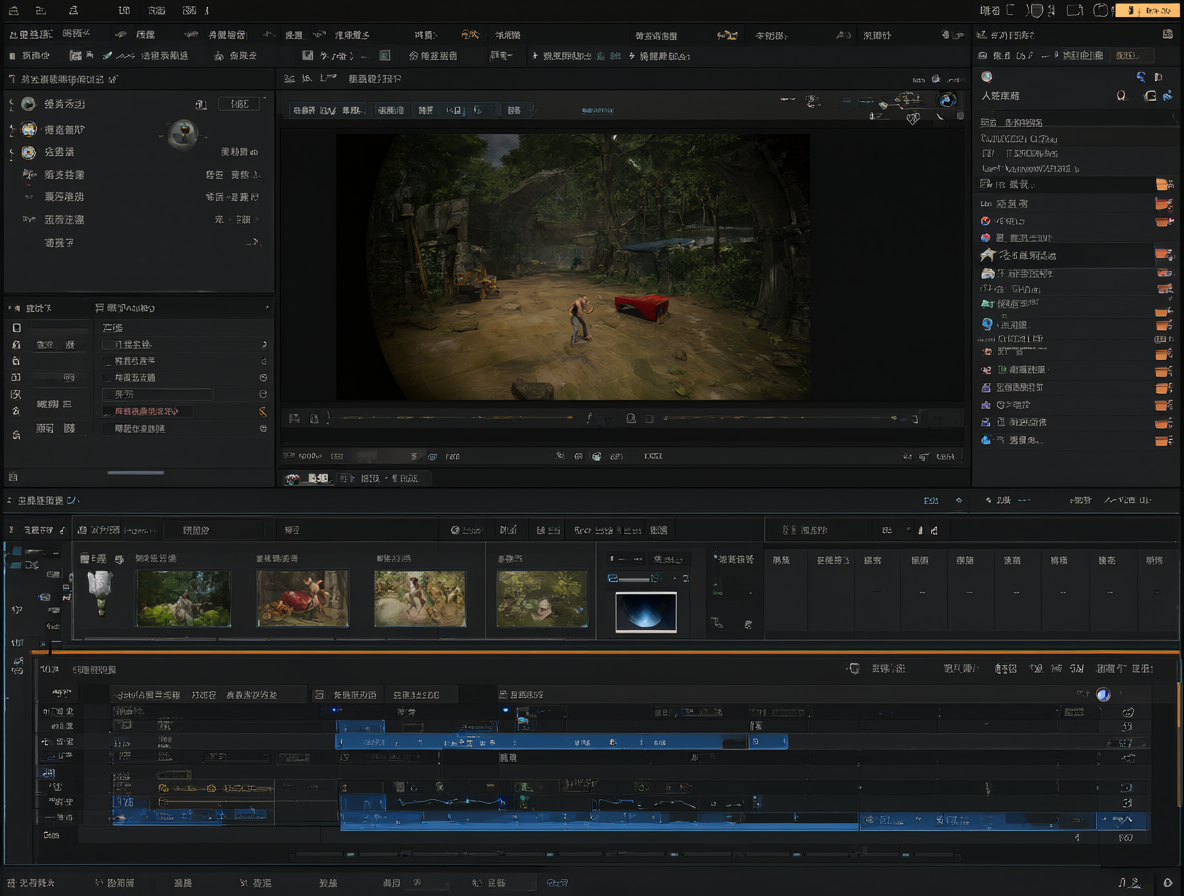Click the outlined value box on the first globe-icon row

(x=239, y=104)
